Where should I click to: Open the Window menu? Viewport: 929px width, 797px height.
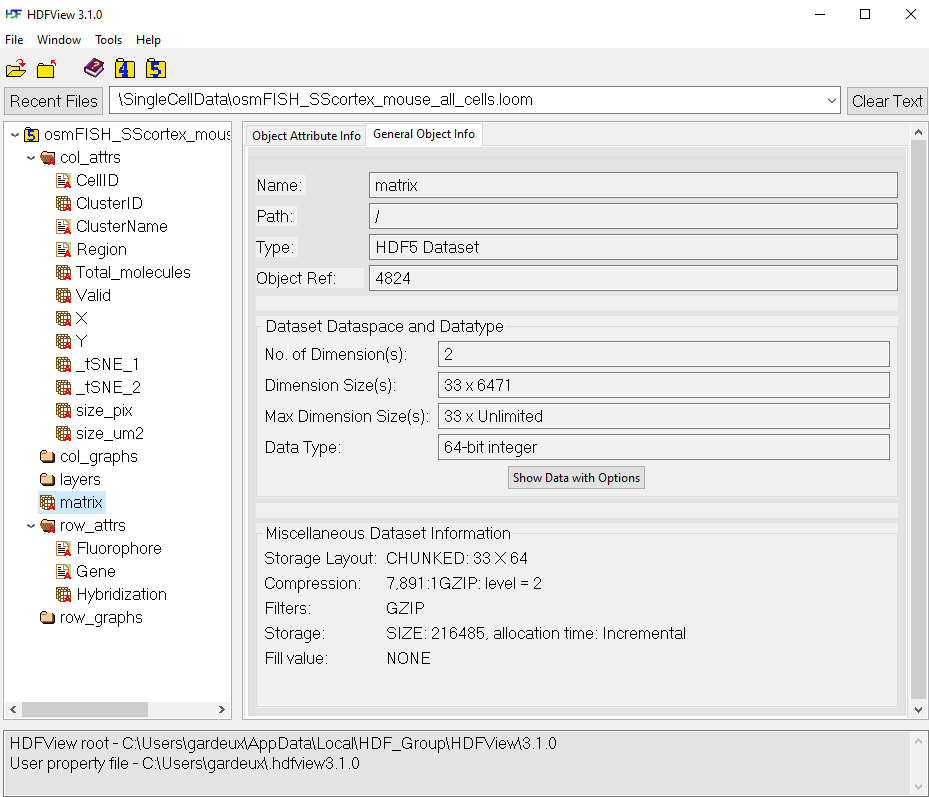tap(59, 40)
